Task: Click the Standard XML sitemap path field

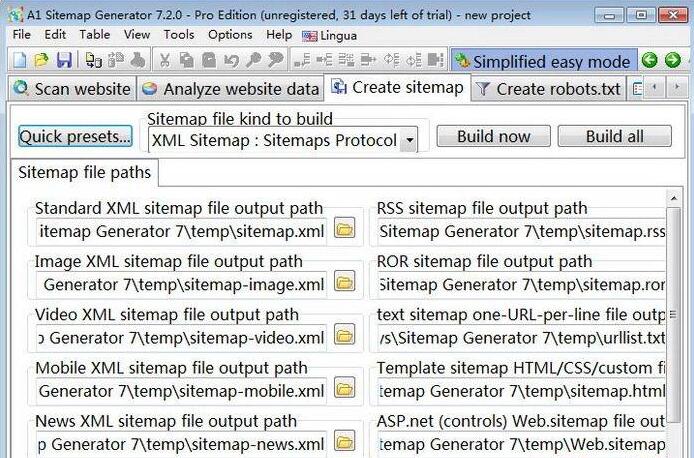Action: pos(181,231)
